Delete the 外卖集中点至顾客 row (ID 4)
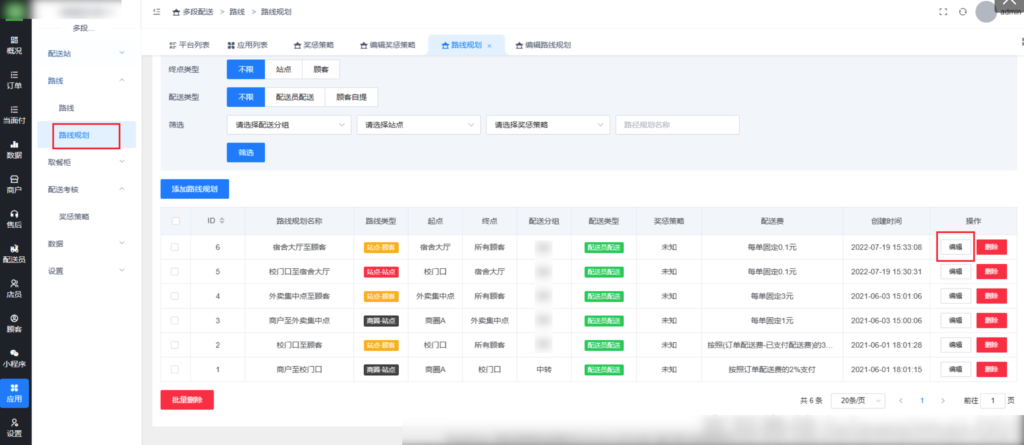 991,296
